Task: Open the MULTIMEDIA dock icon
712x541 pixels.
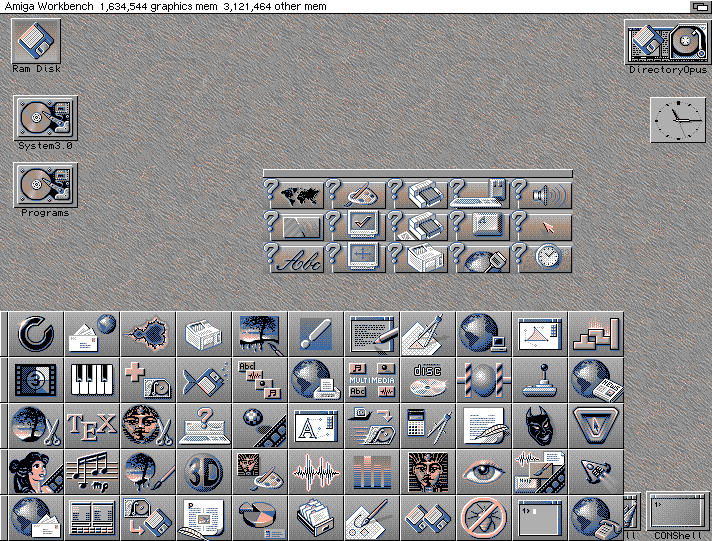Action: tap(372, 380)
